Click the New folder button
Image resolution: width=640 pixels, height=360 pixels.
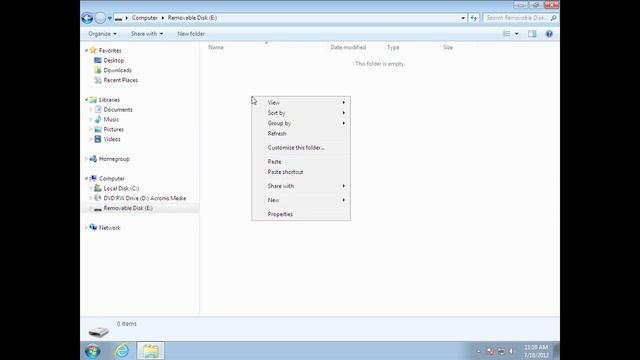[191, 34]
